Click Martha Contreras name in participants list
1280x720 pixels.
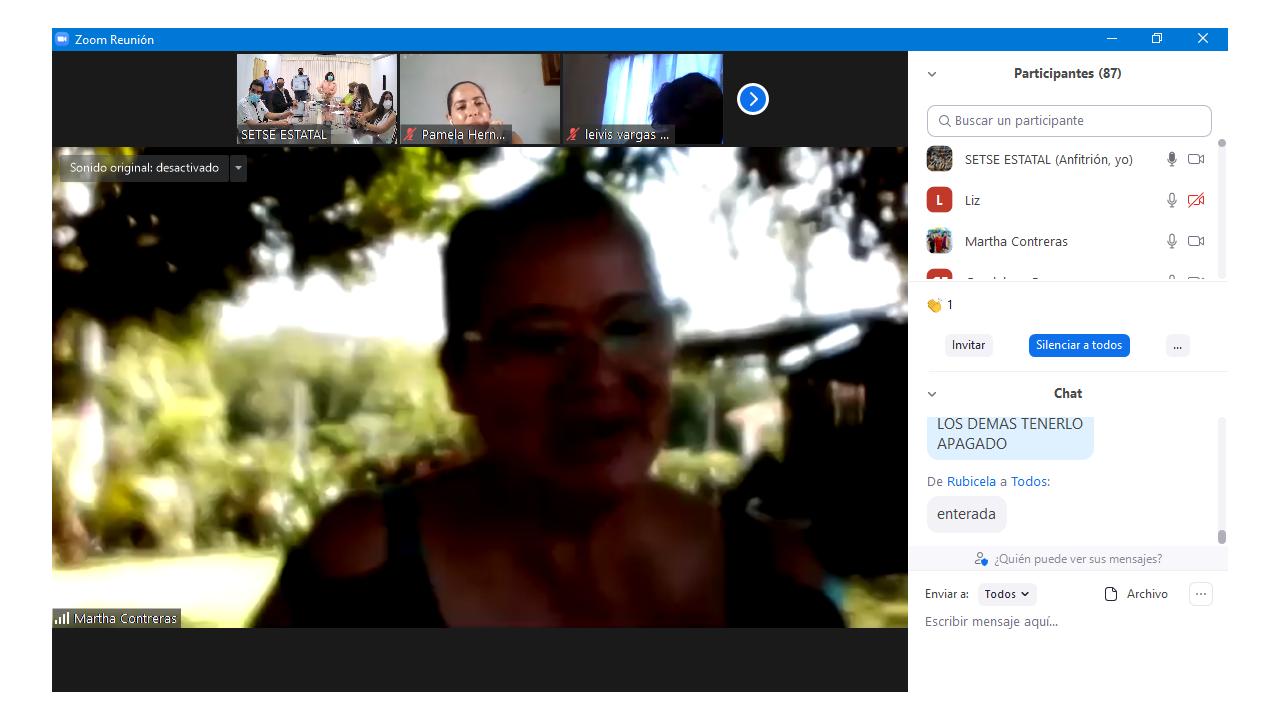1016,241
